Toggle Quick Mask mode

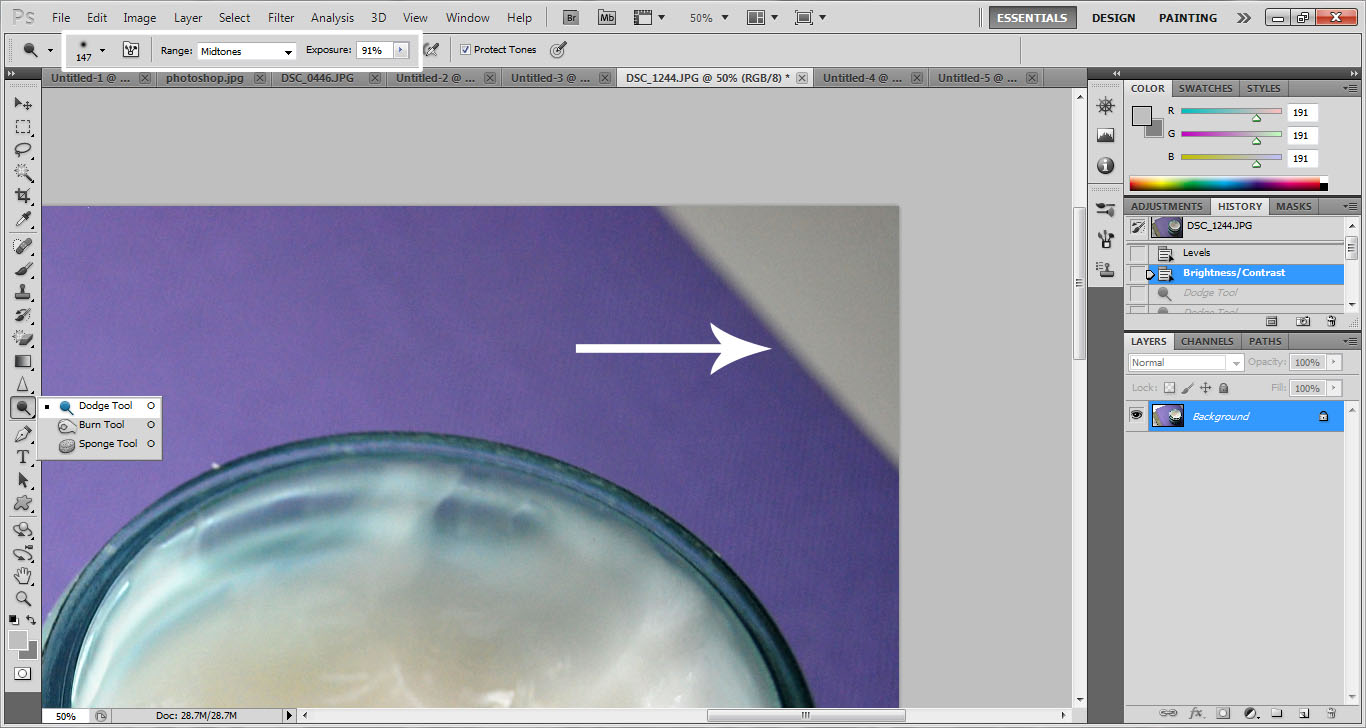click(x=22, y=674)
